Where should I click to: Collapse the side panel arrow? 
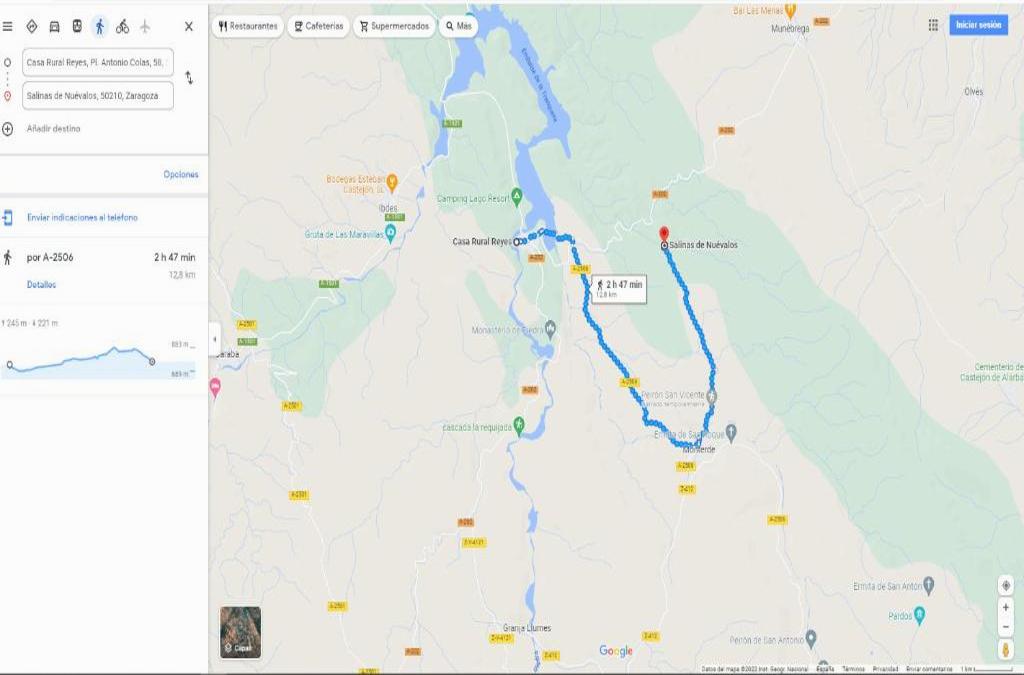point(215,339)
